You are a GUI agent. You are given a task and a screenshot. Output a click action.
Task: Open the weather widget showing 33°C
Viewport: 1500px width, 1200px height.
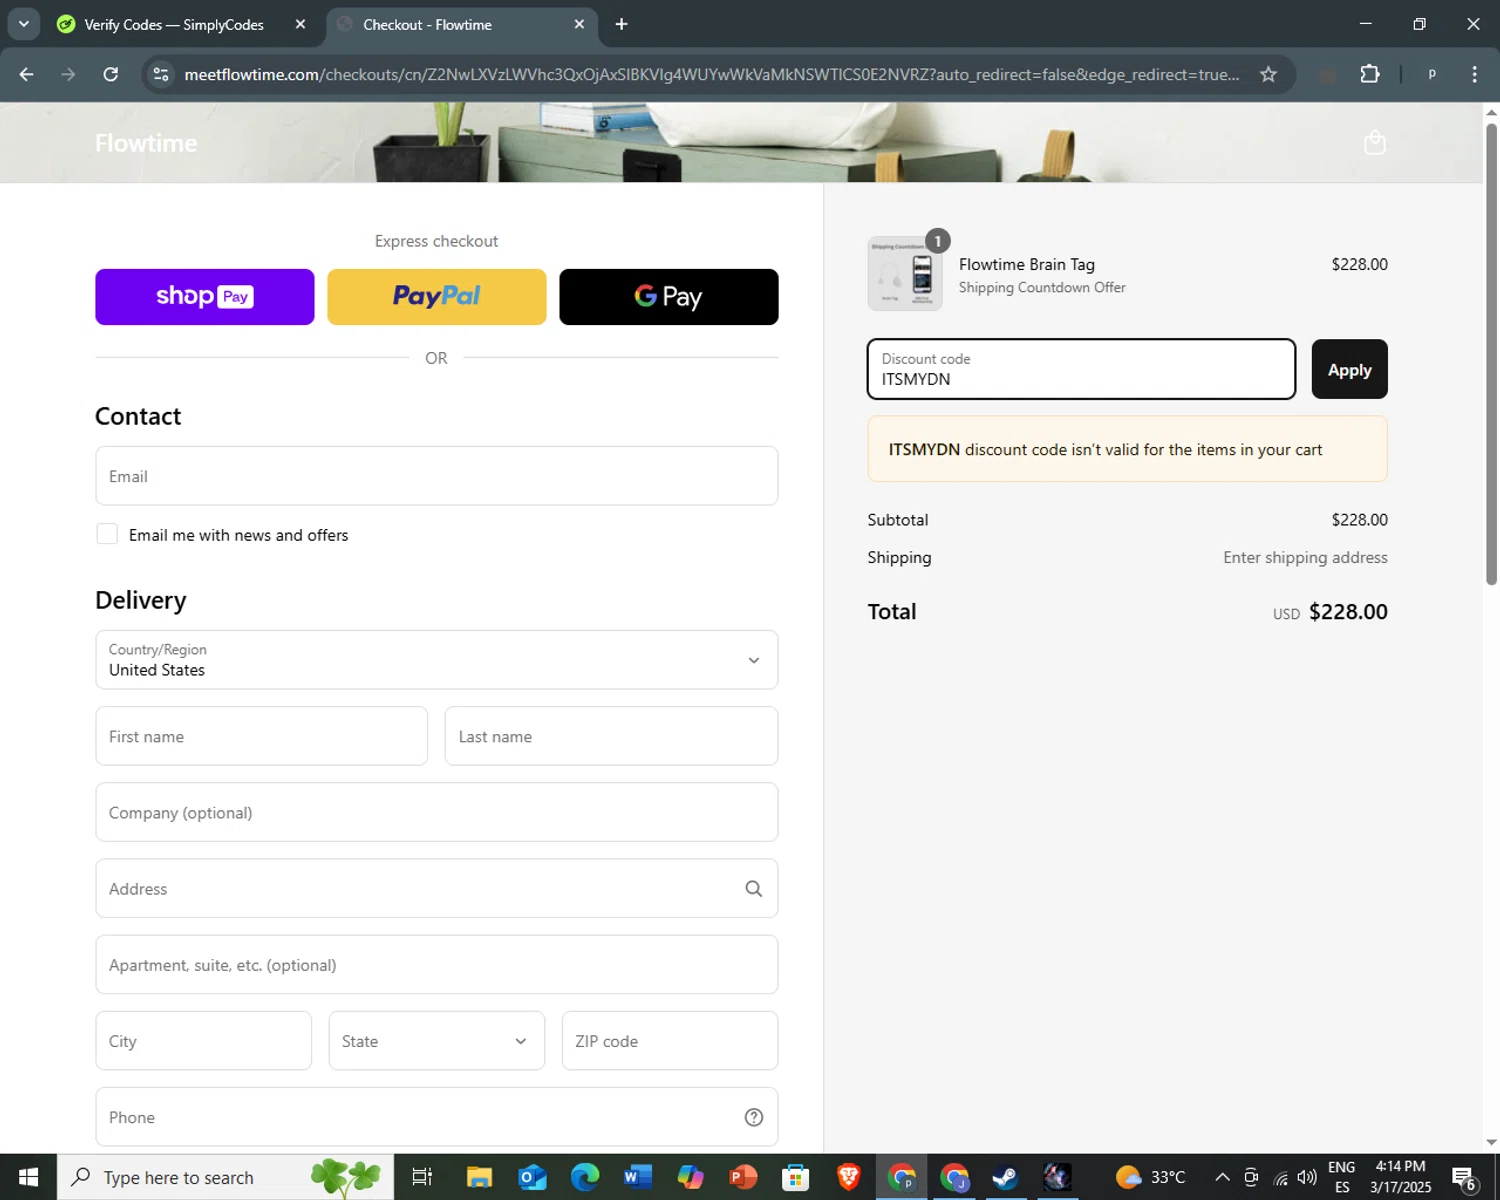click(1150, 1177)
